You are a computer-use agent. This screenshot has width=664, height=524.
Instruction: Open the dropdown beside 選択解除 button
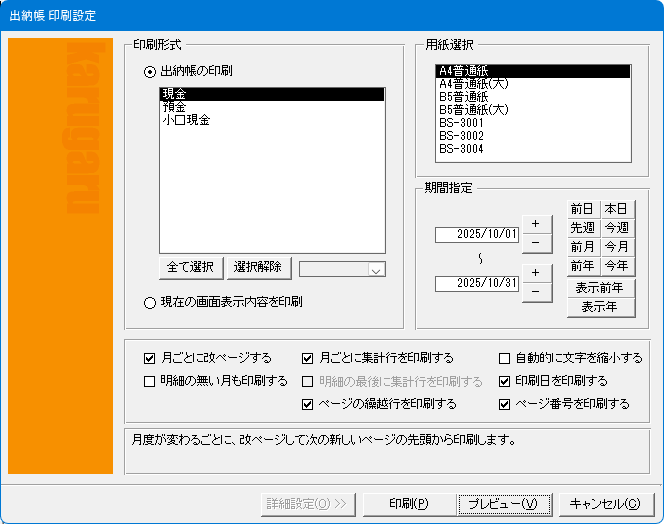click(376, 269)
